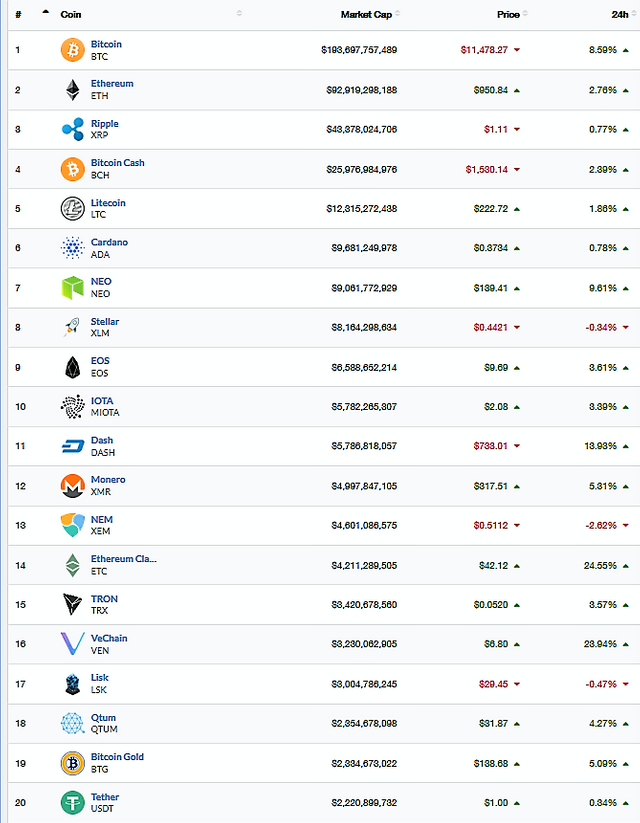Open the Qtum coin link
Viewport: 640px width, 823px height.
103,718
